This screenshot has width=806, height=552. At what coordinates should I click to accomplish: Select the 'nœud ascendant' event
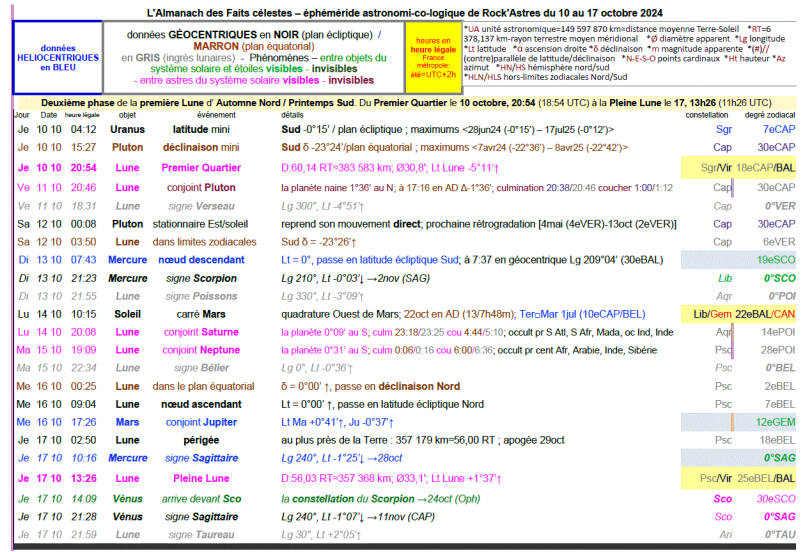[x=201, y=404]
